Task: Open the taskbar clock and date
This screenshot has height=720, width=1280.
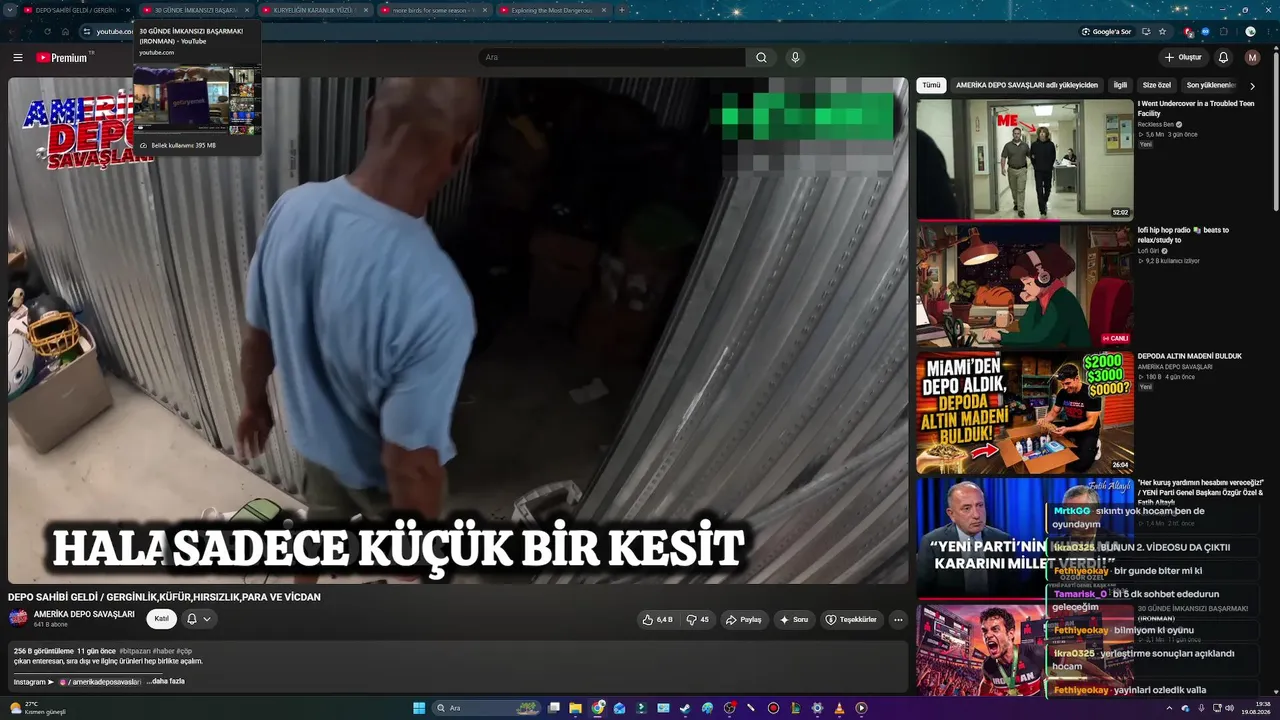Action: click(1256, 708)
